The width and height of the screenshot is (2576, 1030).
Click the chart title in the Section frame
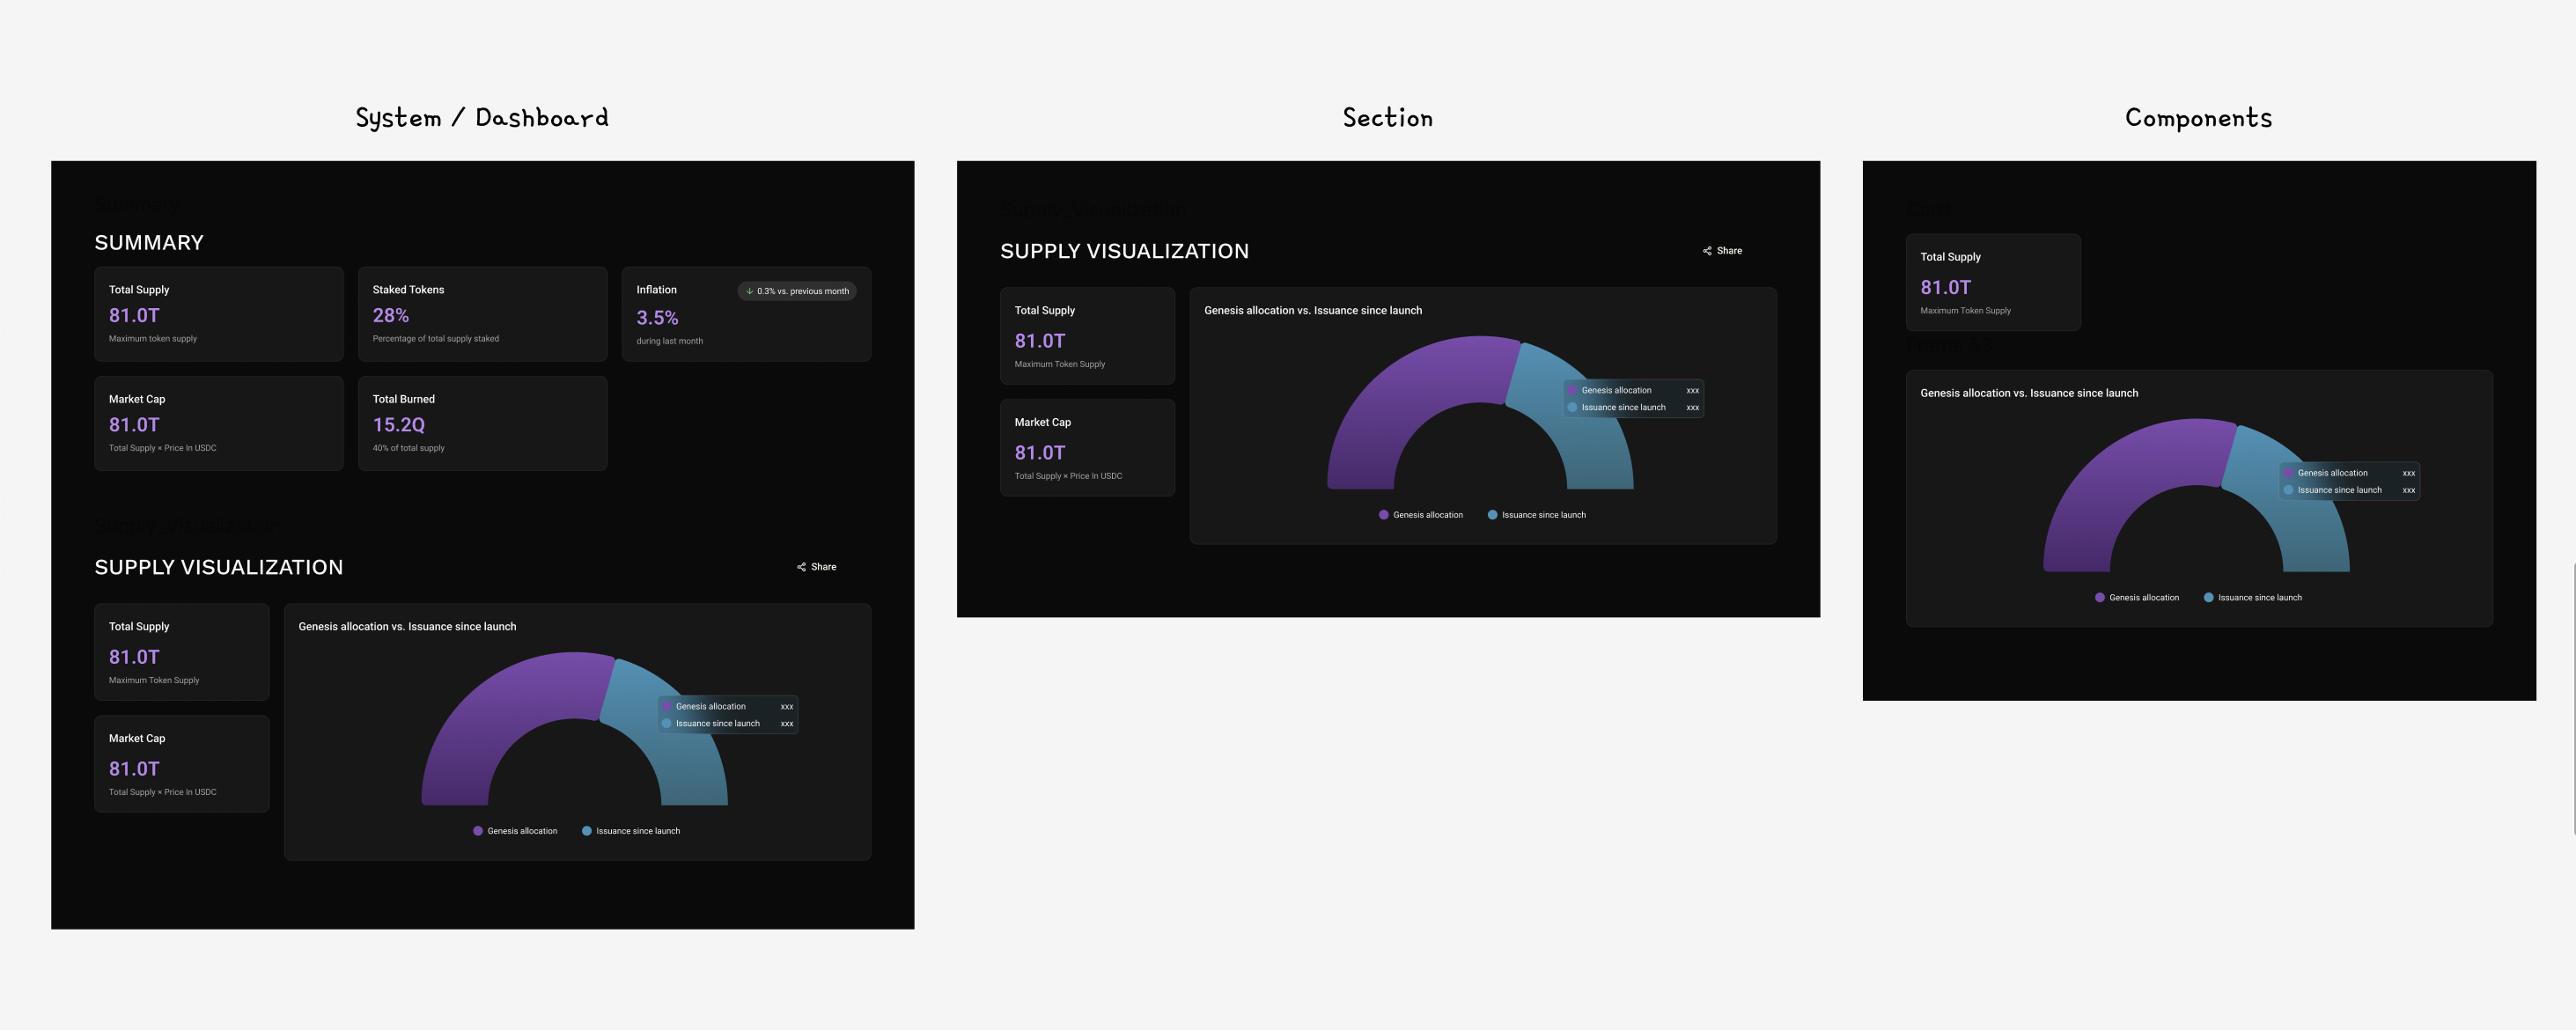(1313, 311)
